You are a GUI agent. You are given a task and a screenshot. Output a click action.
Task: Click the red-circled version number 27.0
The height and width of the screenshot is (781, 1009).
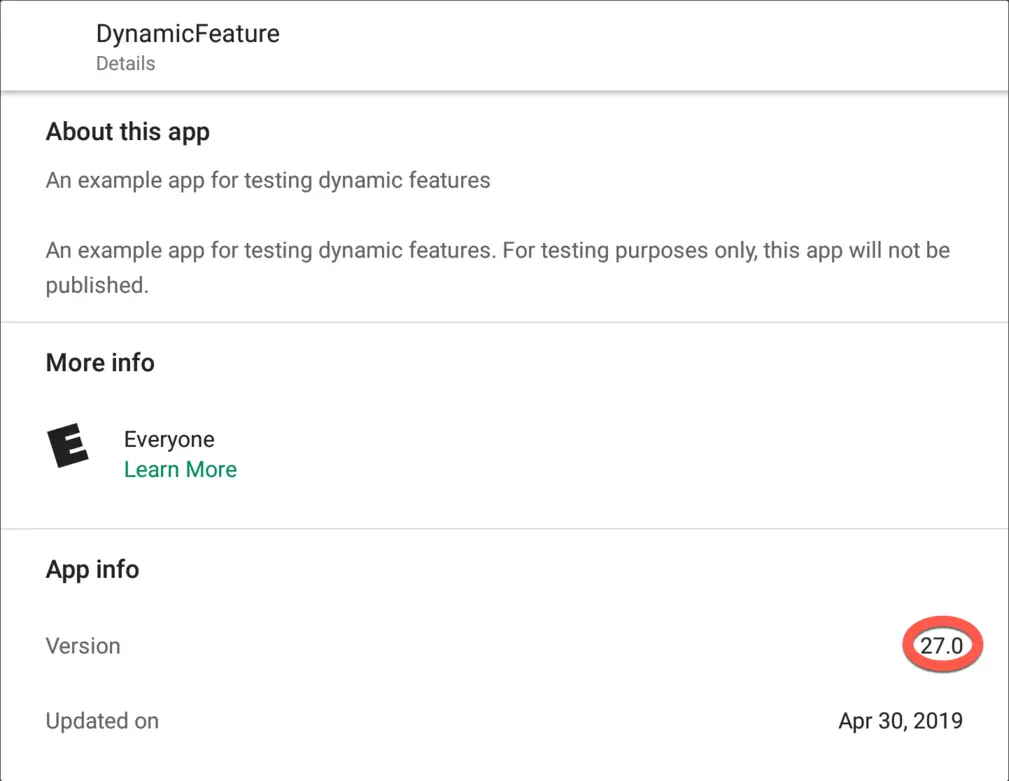coord(941,646)
